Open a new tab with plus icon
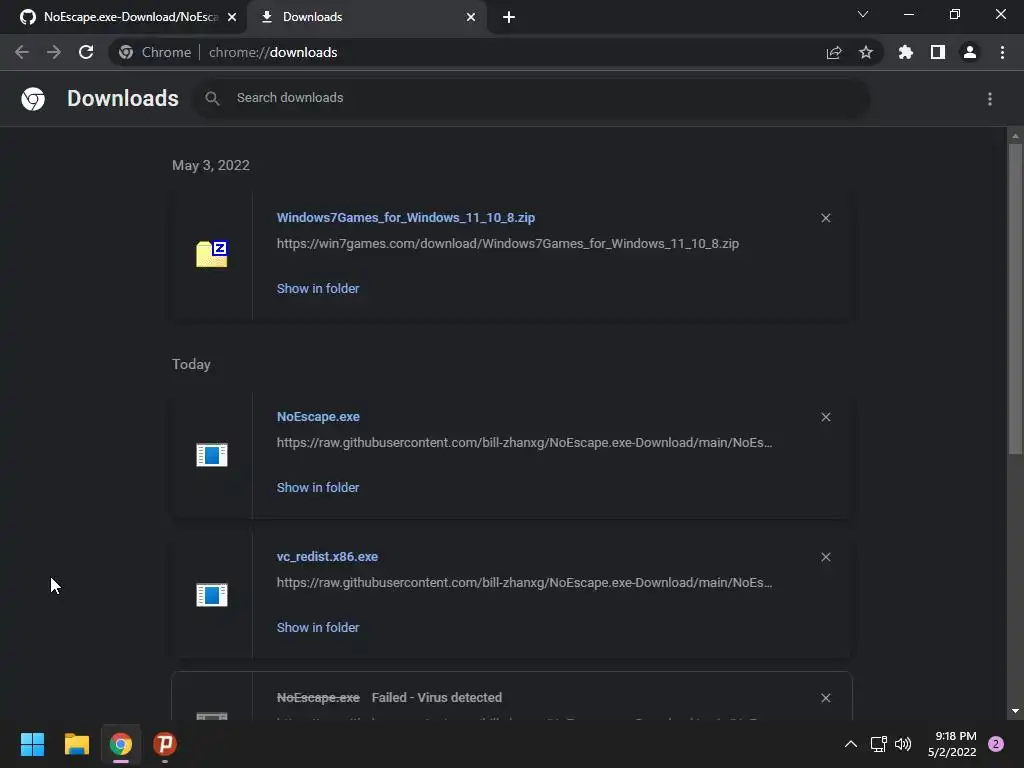 [509, 17]
